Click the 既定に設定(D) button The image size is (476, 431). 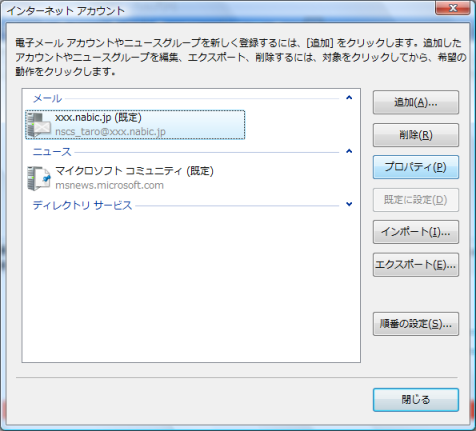pyautogui.click(x=416, y=200)
